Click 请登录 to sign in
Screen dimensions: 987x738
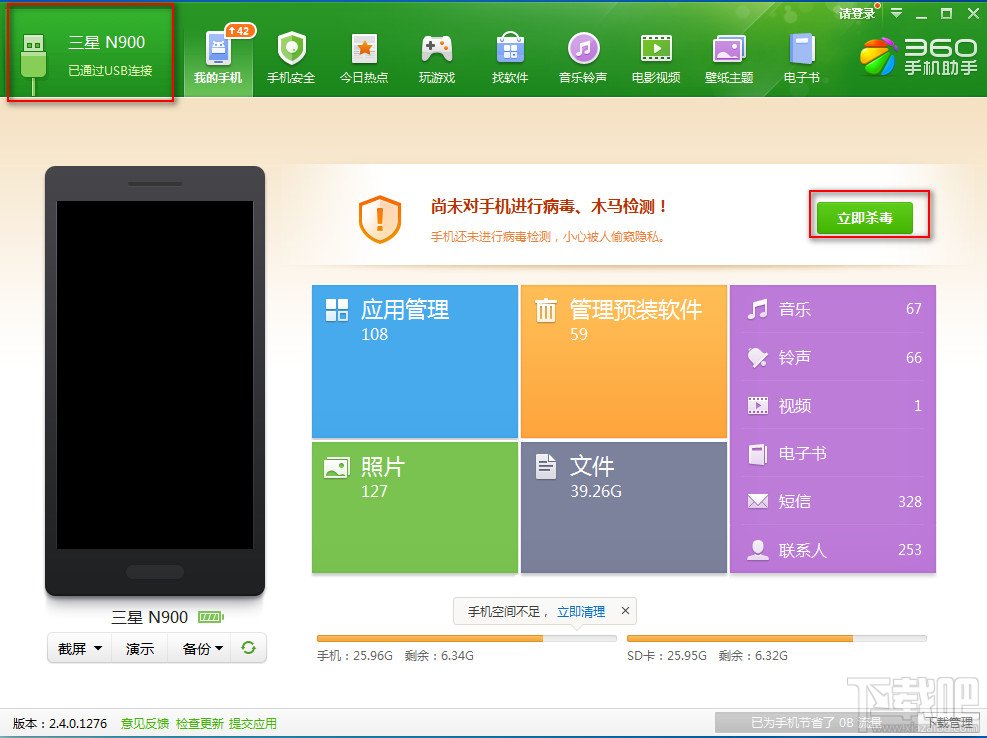coord(856,11)
